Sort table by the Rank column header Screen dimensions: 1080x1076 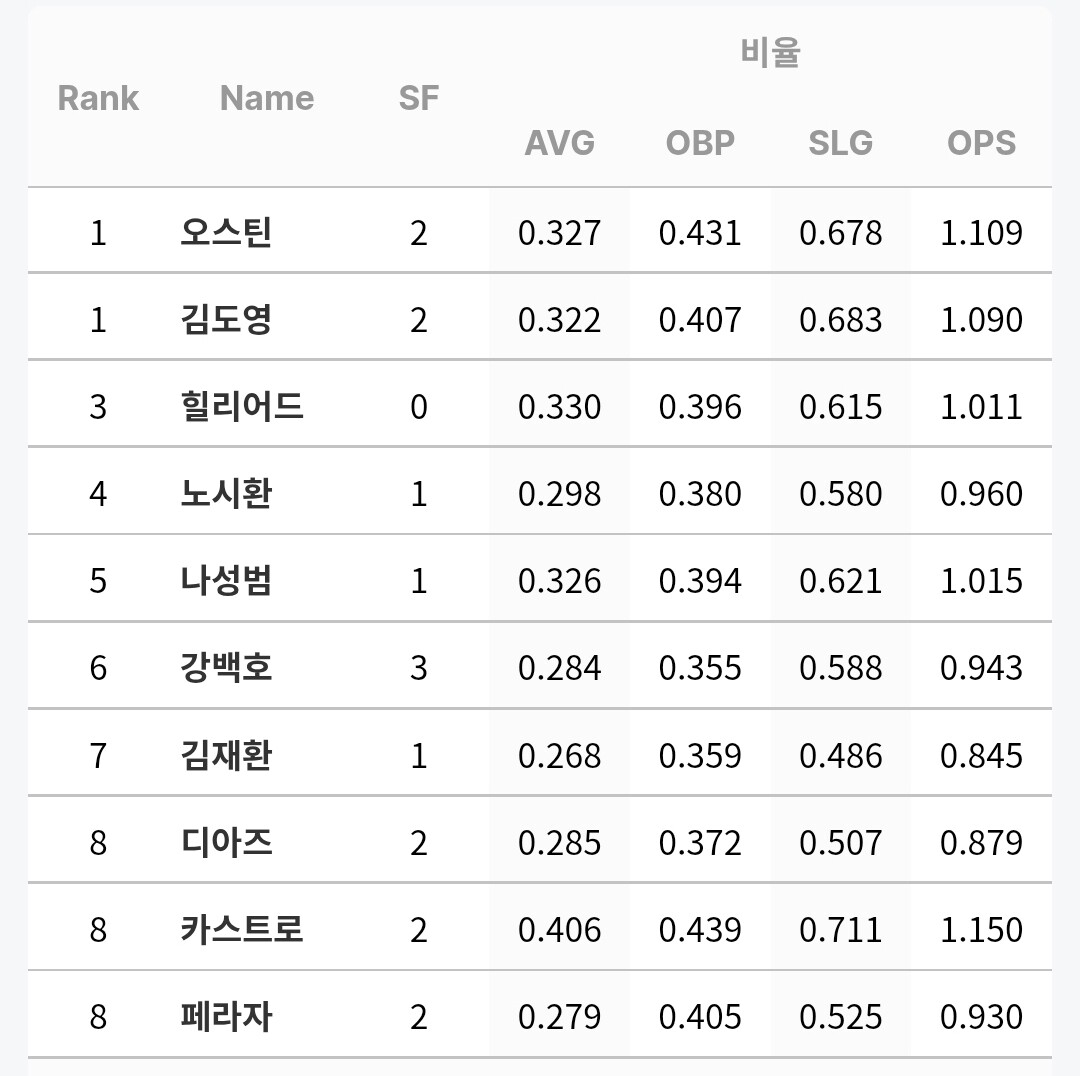tap(98, 98)
